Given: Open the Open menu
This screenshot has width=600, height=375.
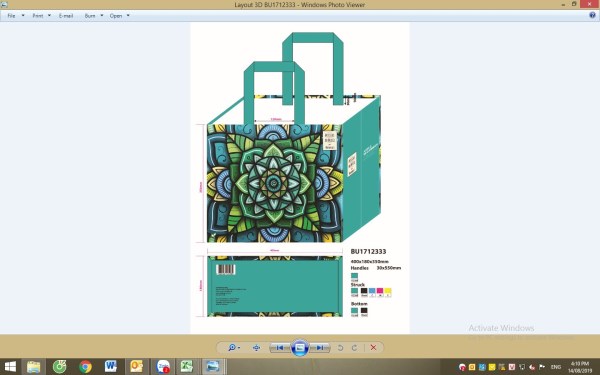Looking at the screenshot, I should pyautogui.click(x=116, y=16).
